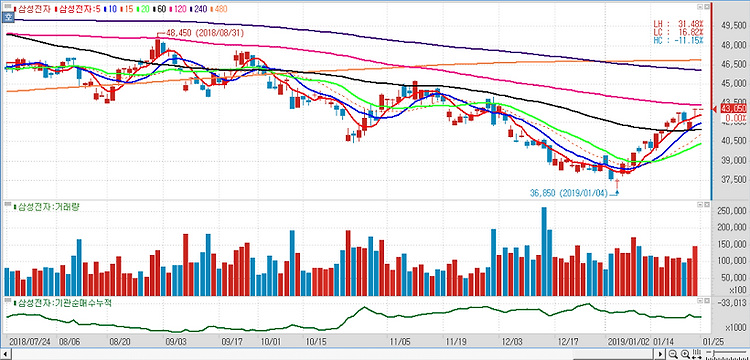This screenshot has width=750, height=360.
Task: Click the 12/03 date axis label
Action: [x=511, y=342]
